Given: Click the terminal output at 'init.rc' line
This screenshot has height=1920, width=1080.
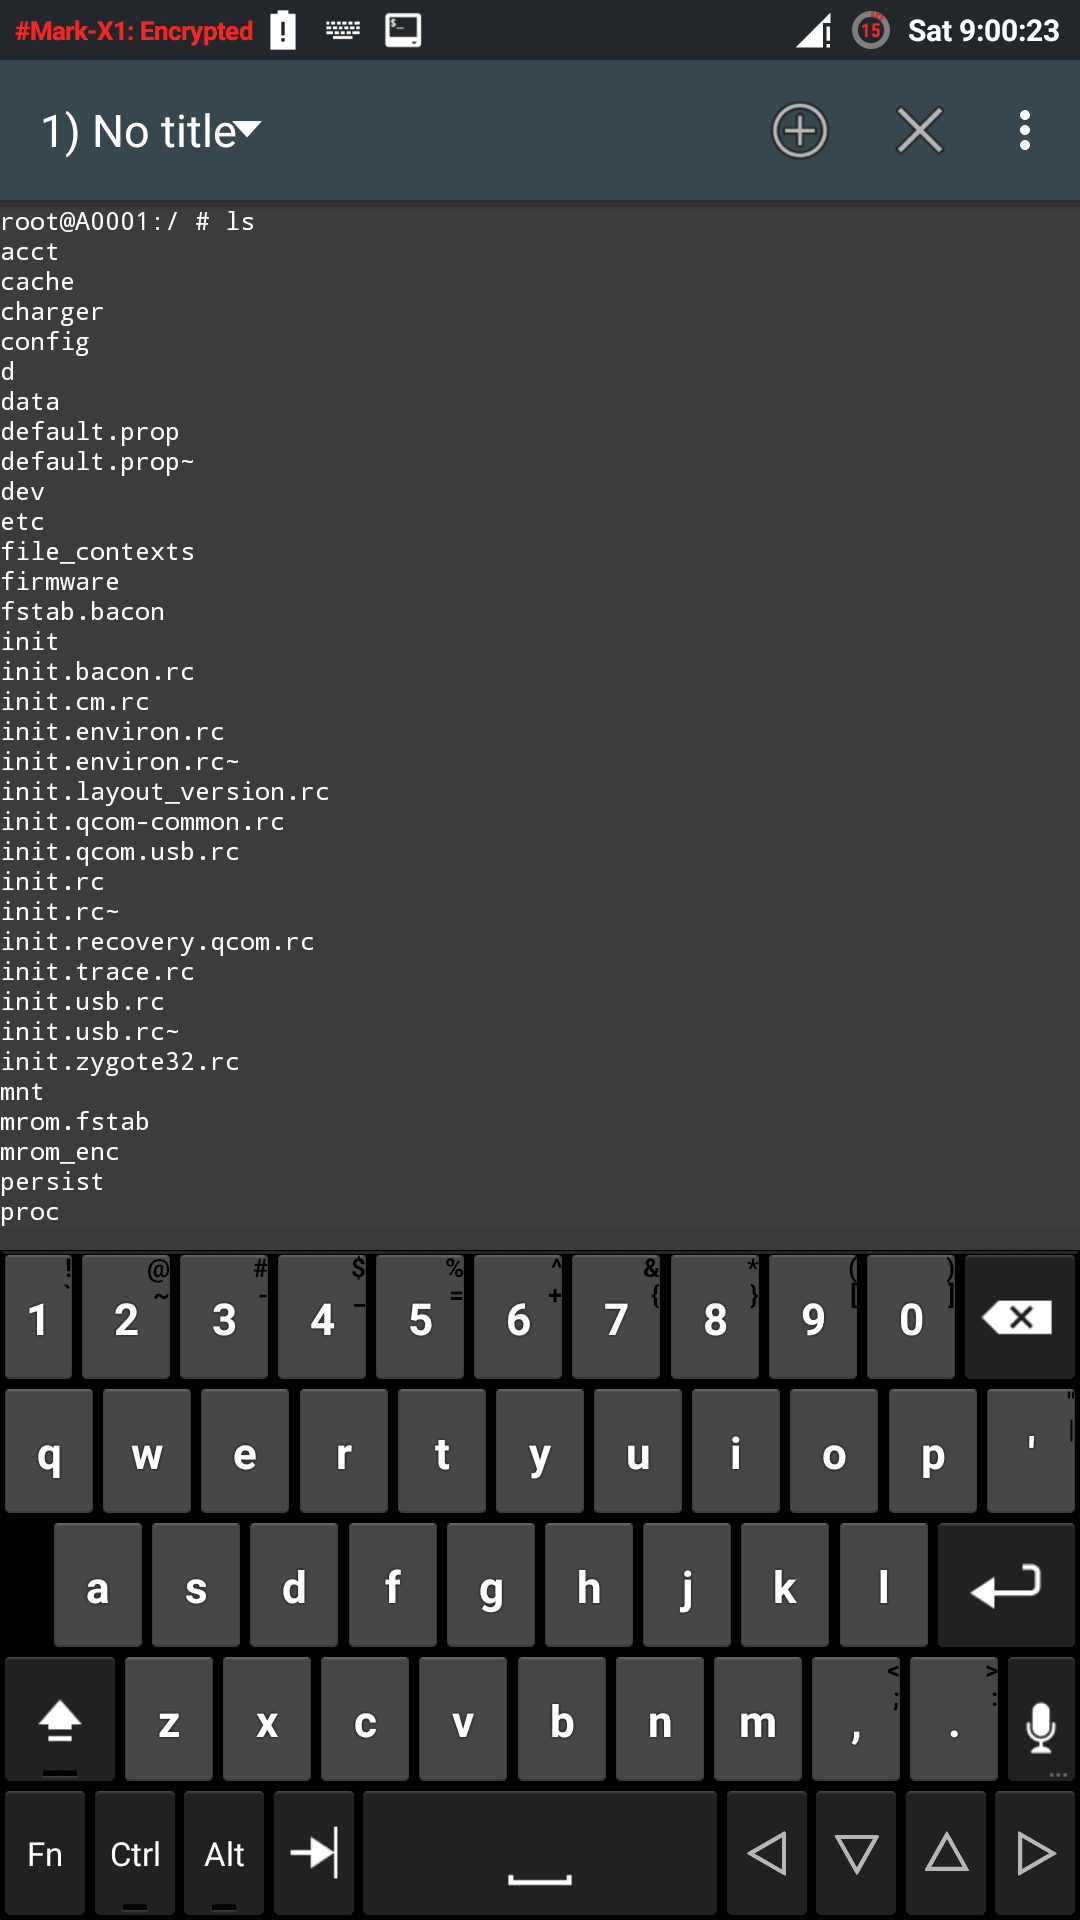Looking at the screenshot, I should point(53,882).
